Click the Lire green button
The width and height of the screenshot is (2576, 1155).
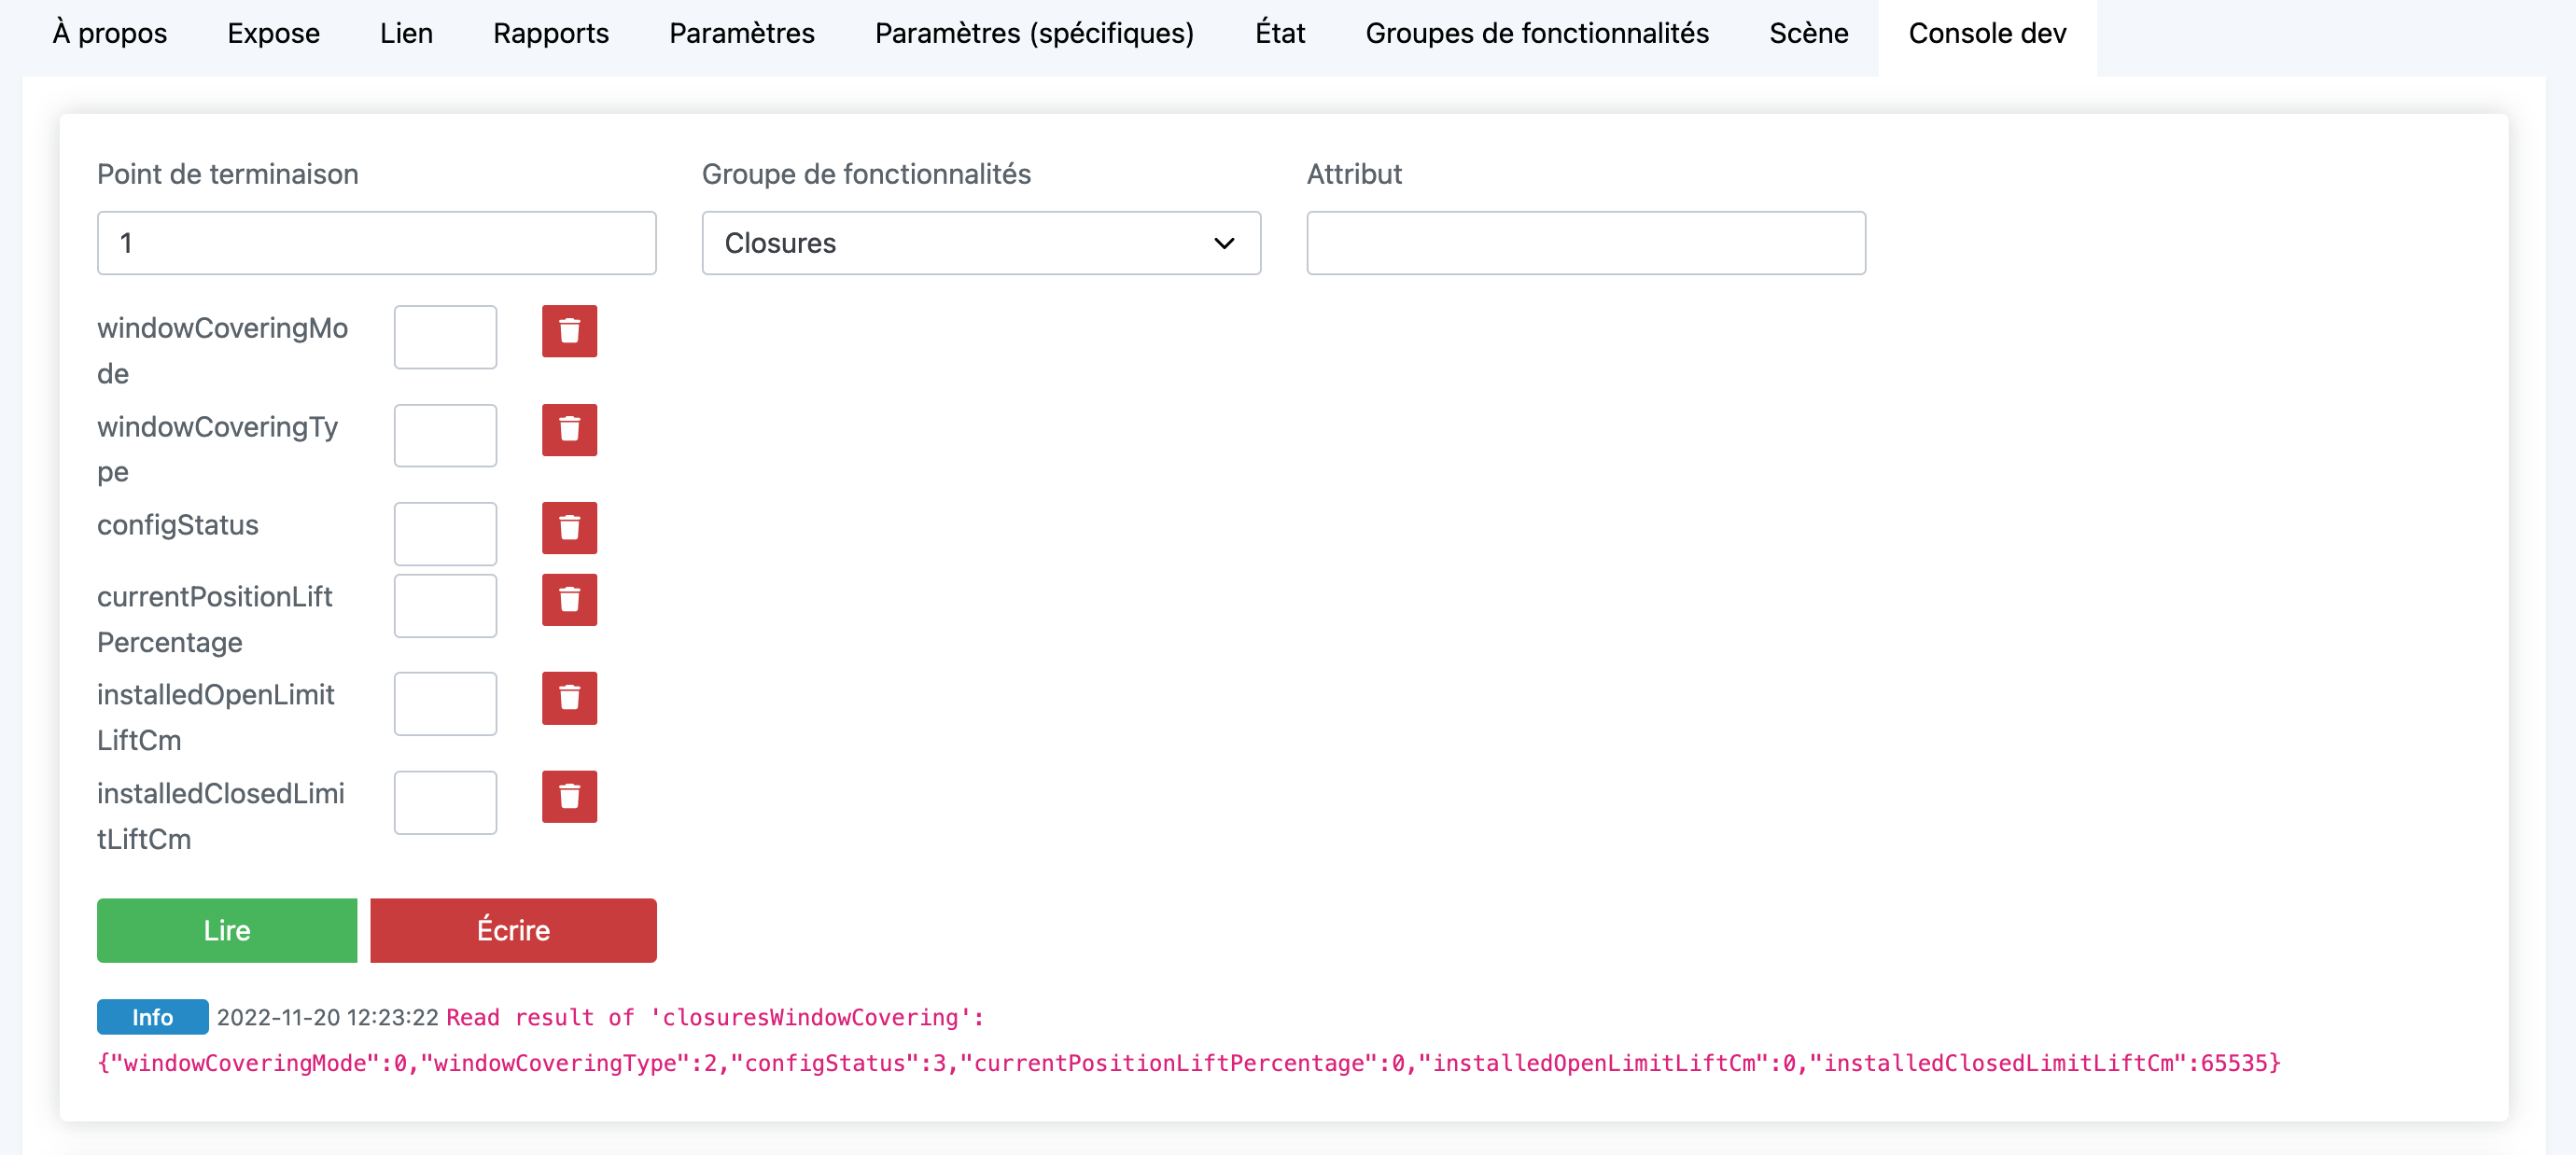click(x=227, y=930)
